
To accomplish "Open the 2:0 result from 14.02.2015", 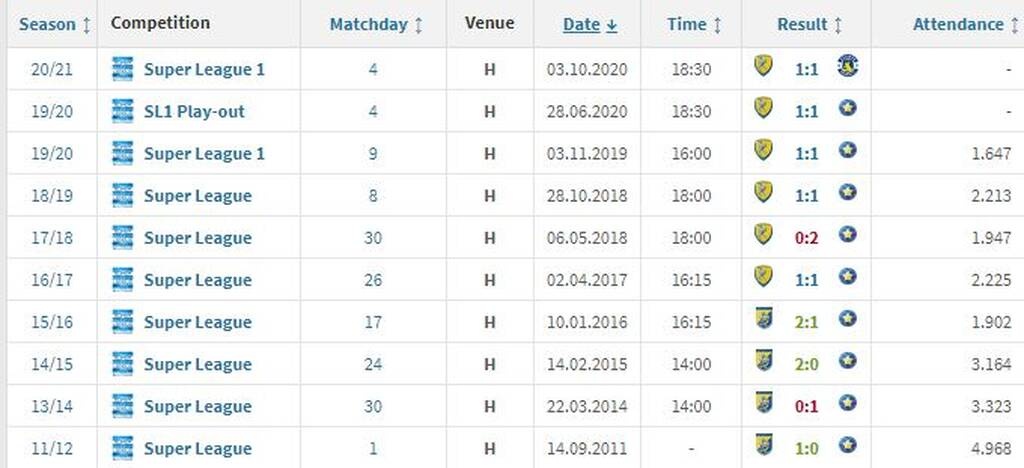I will pos(806,364).
